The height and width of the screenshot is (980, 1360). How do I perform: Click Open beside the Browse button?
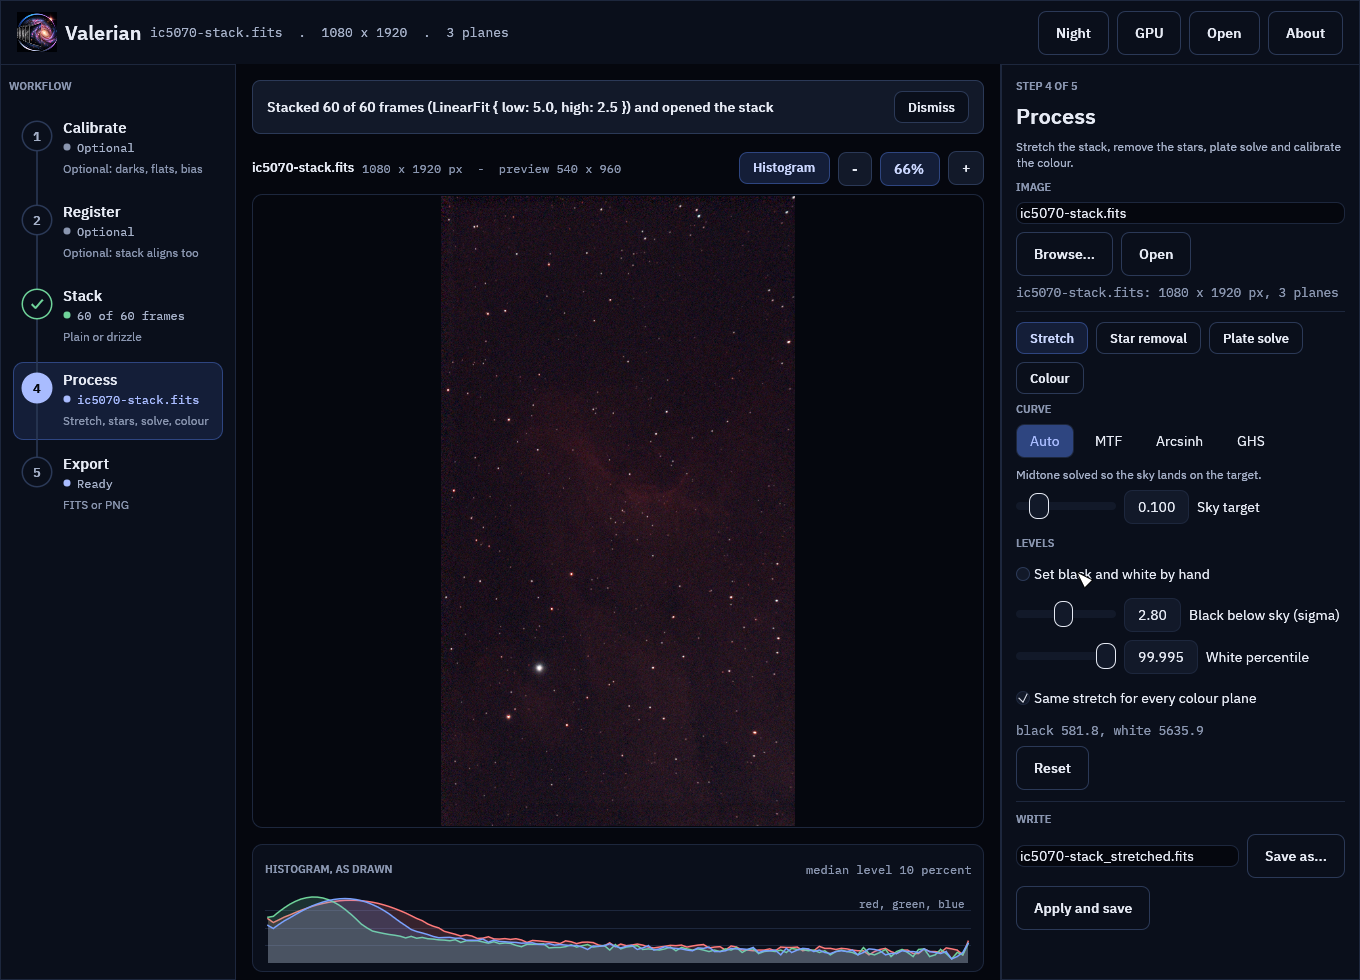[1156, 254]
